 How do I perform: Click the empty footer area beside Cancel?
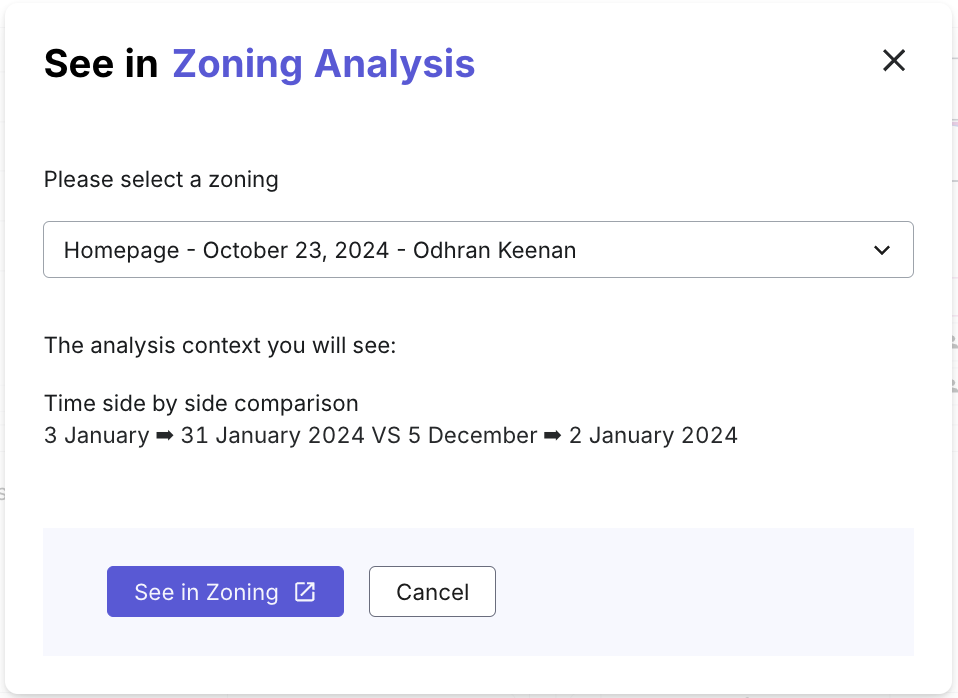[x=703, y=592]
